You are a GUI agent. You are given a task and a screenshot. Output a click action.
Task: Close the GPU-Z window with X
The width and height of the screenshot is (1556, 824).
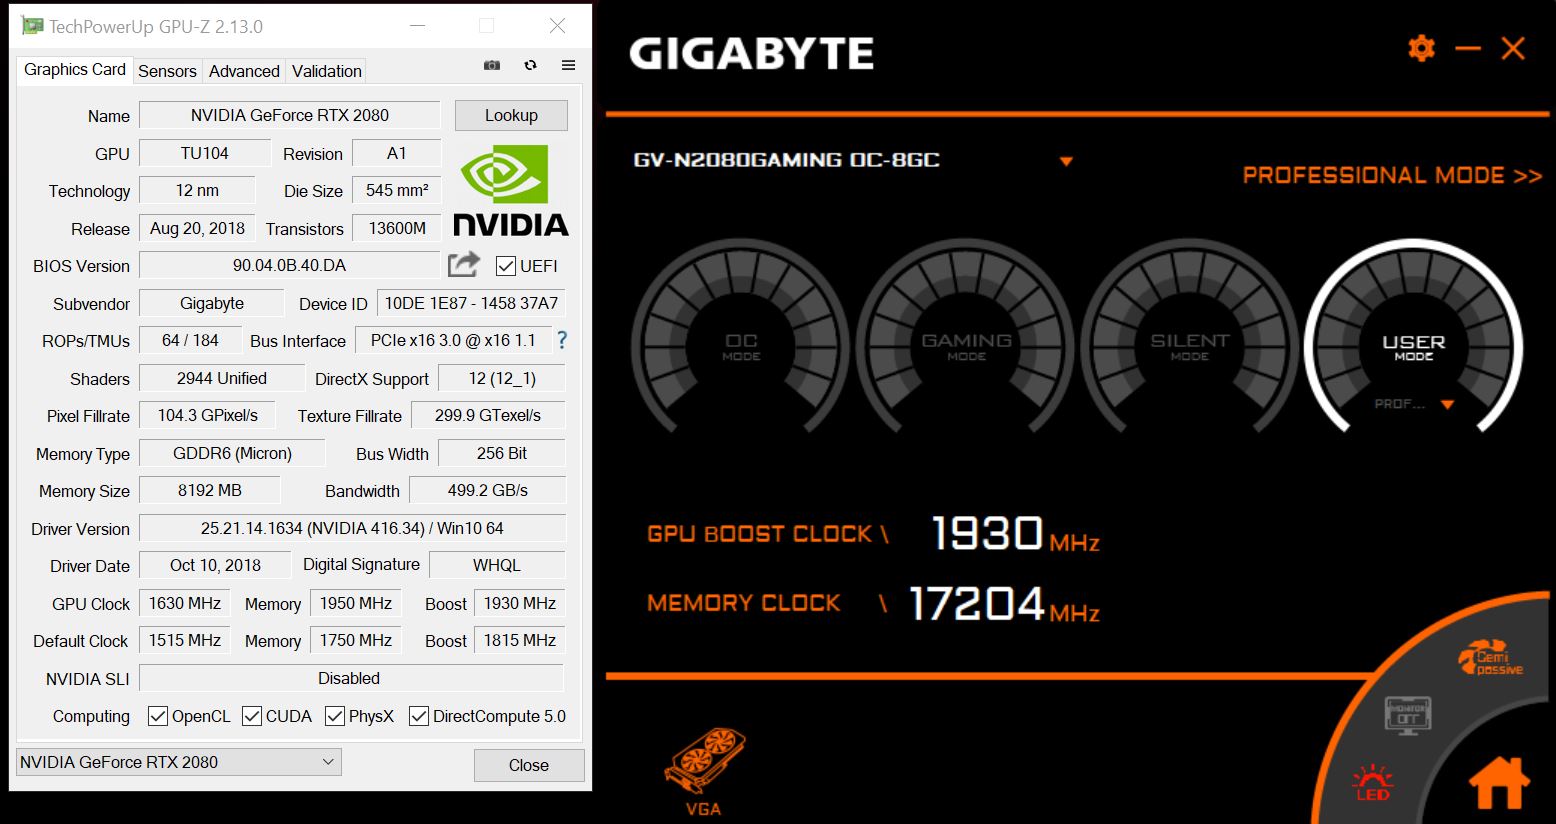558,26
